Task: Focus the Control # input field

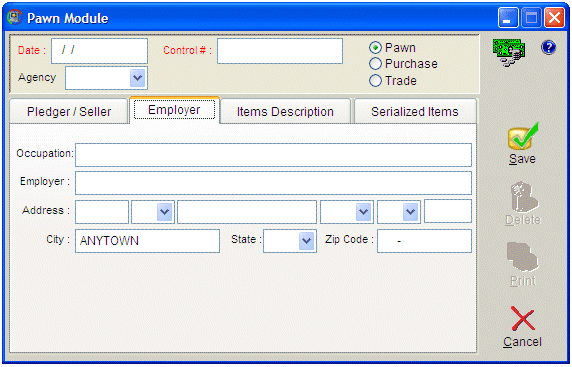Action: tap(280, 51)
